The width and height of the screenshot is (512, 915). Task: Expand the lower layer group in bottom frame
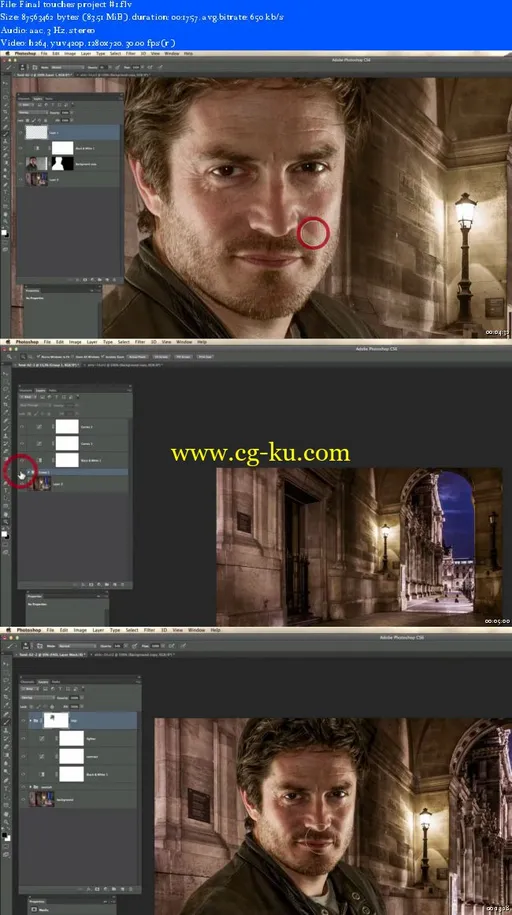tap(30, 787)
